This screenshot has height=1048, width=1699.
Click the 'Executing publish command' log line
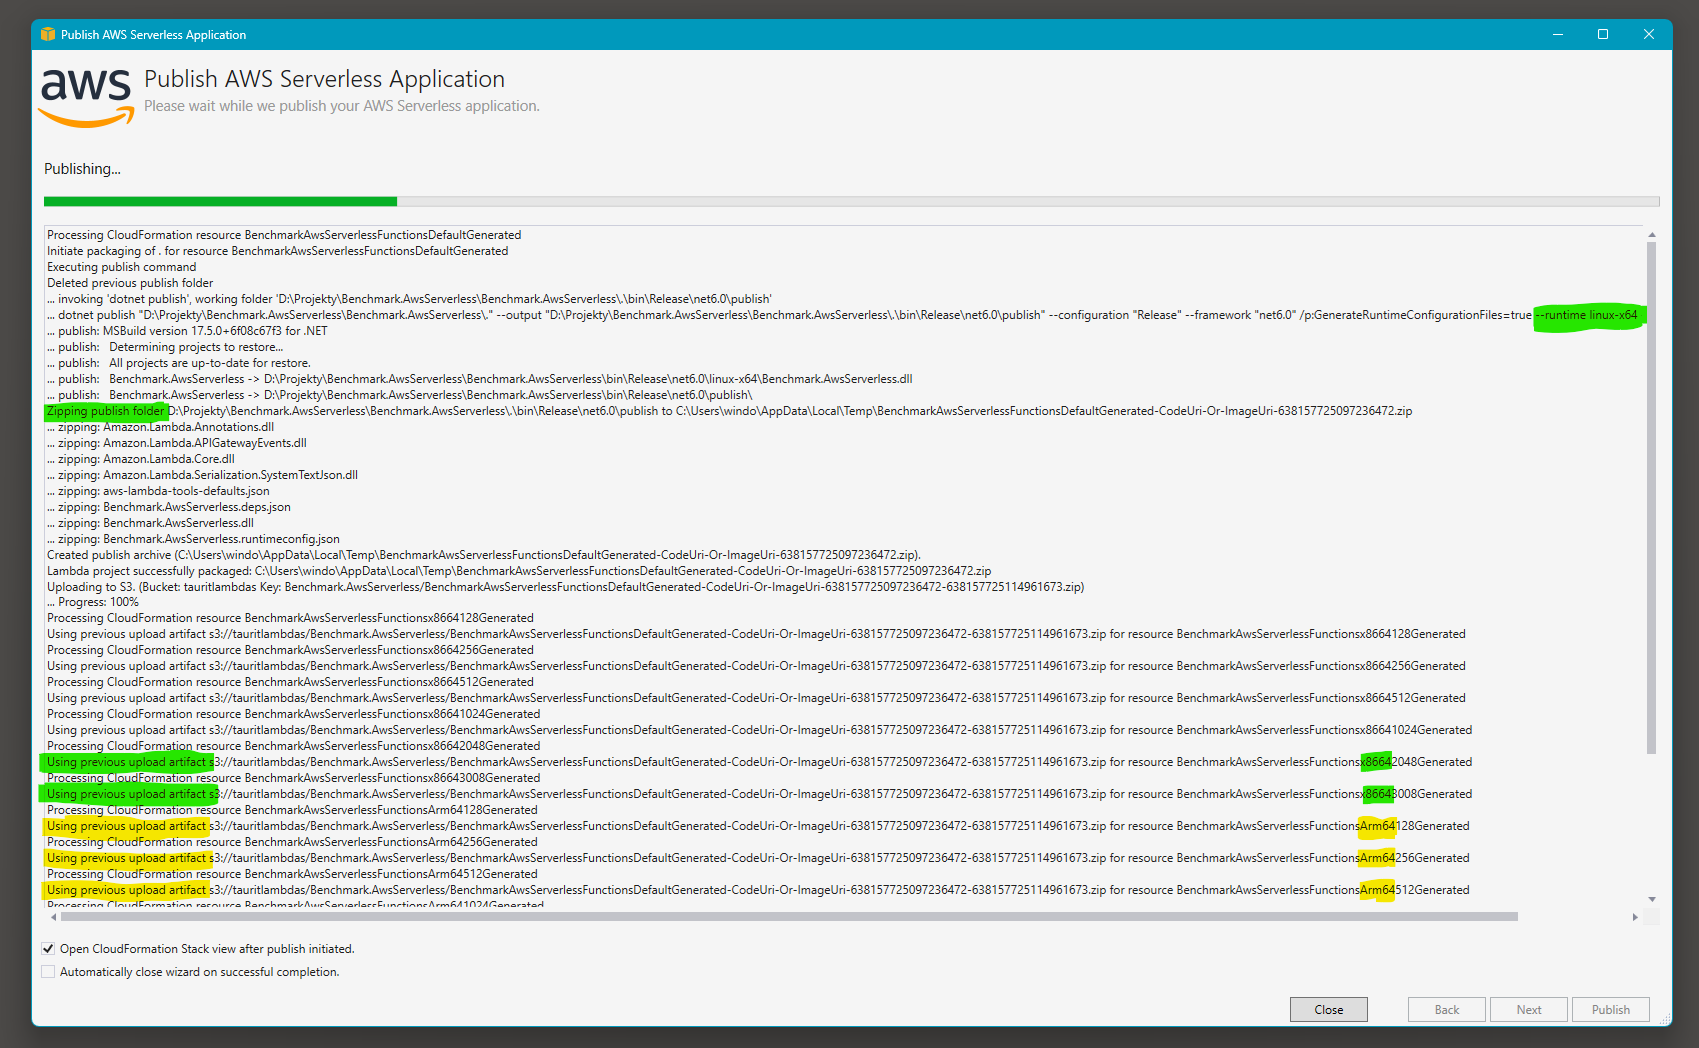point(122,267)
